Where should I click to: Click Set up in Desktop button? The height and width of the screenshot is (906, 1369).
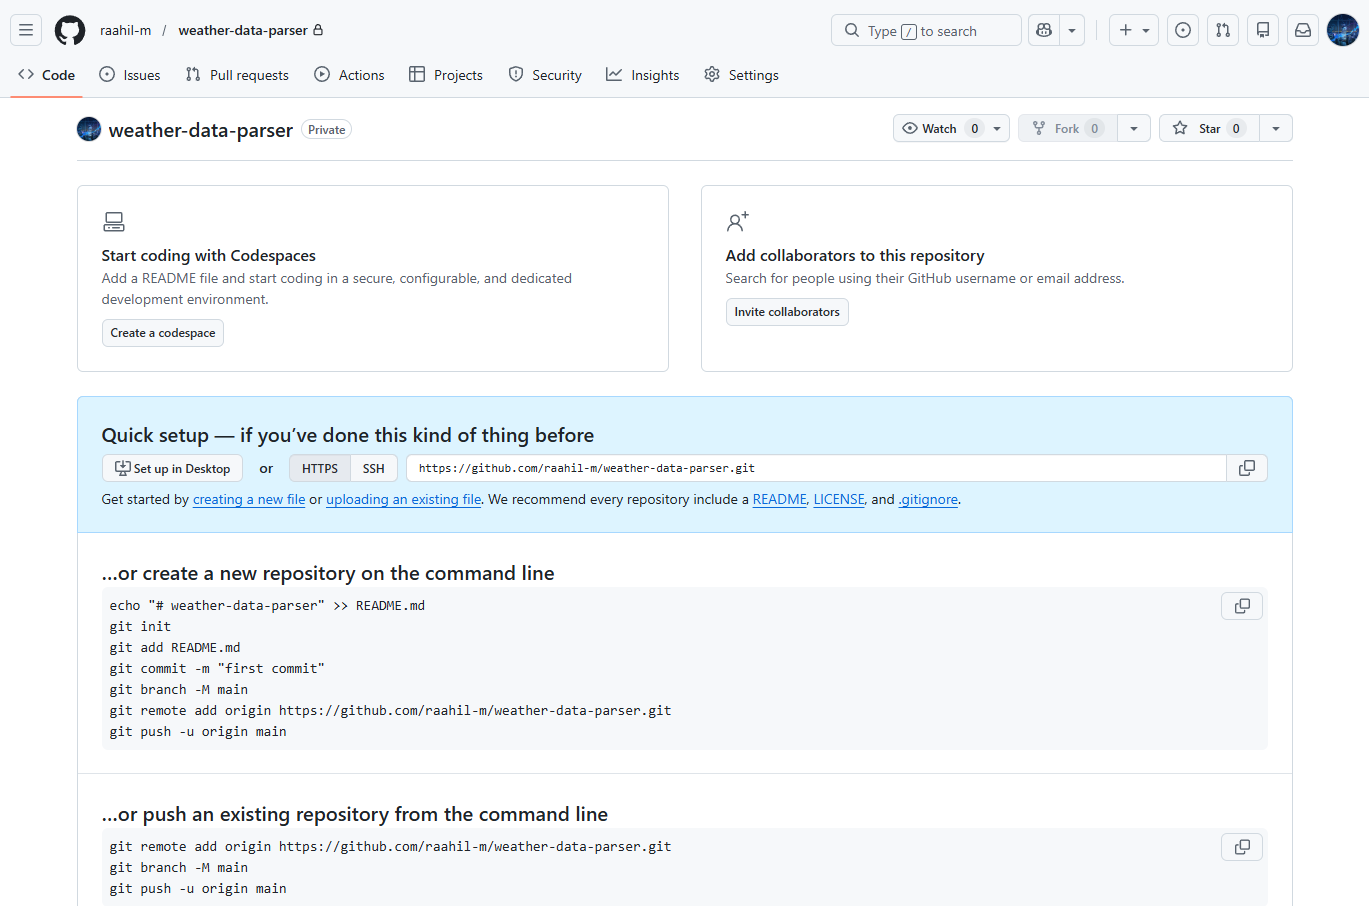(172, 468)
